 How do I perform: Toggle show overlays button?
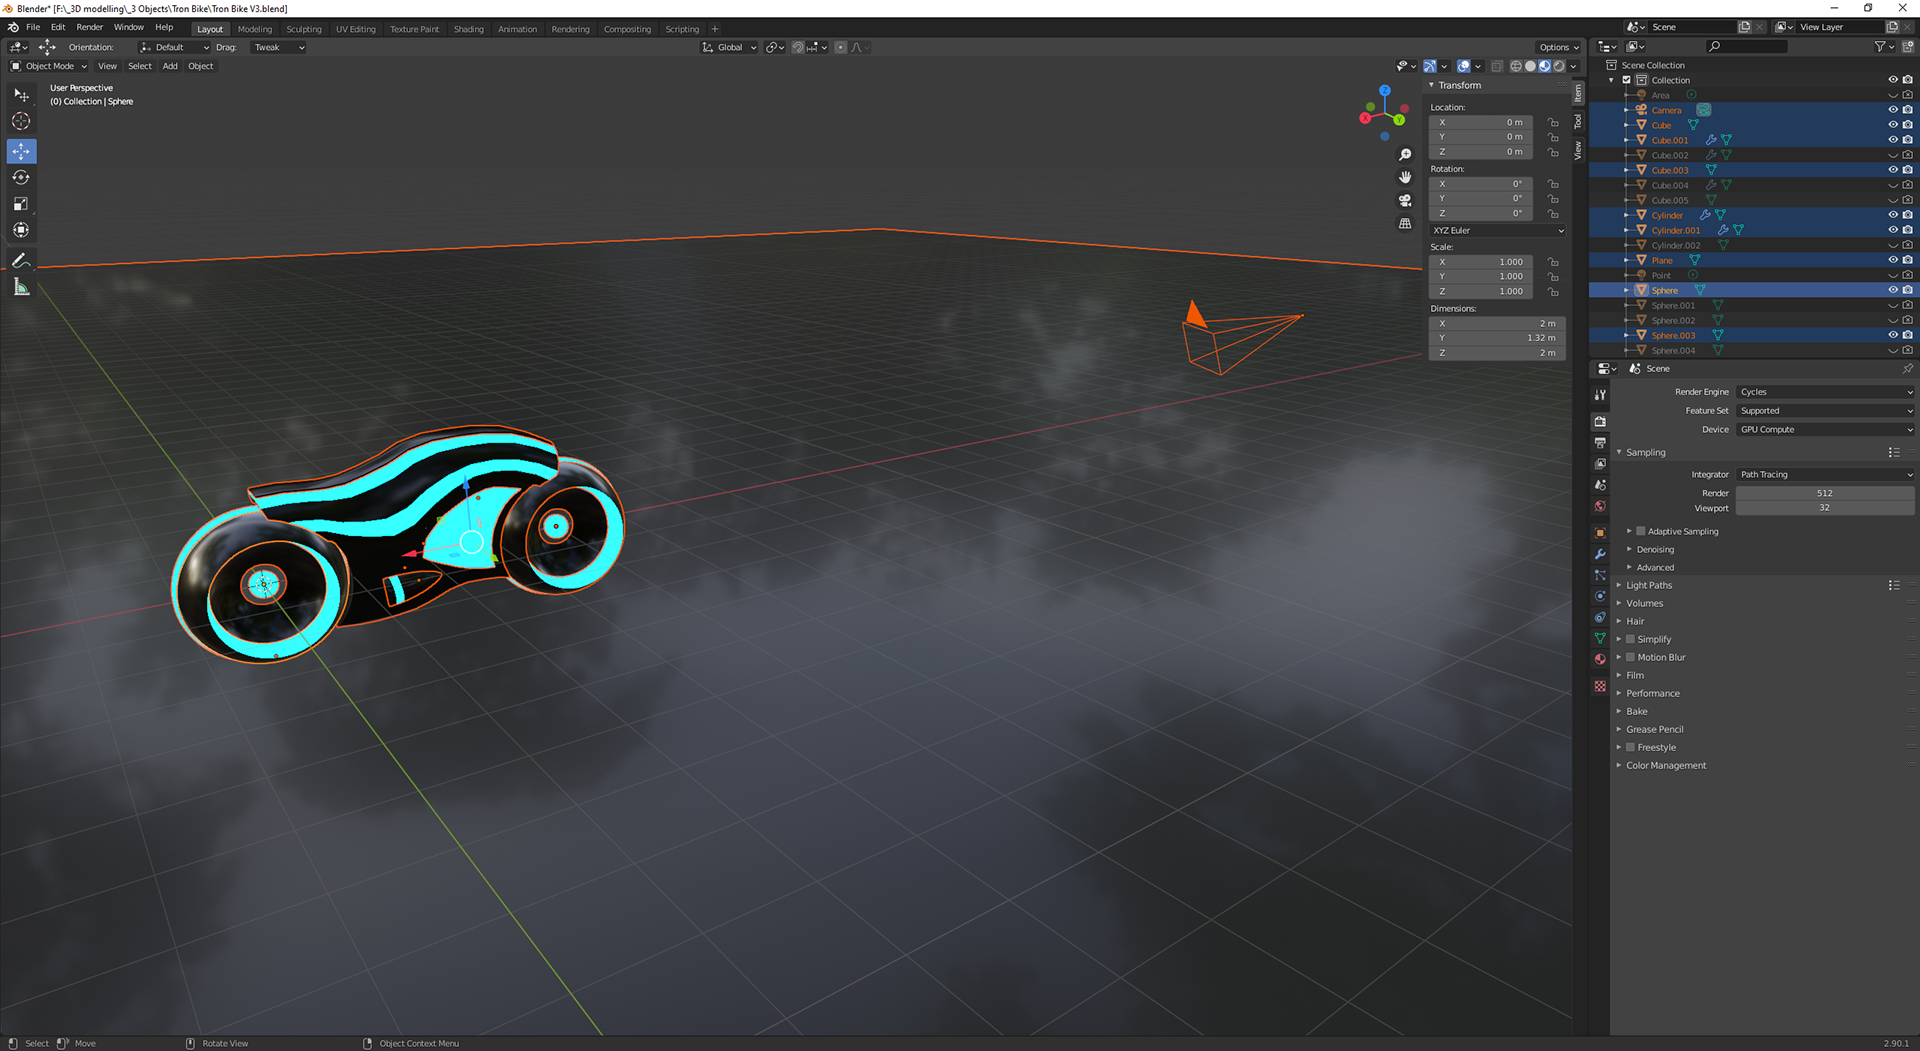1464,66
